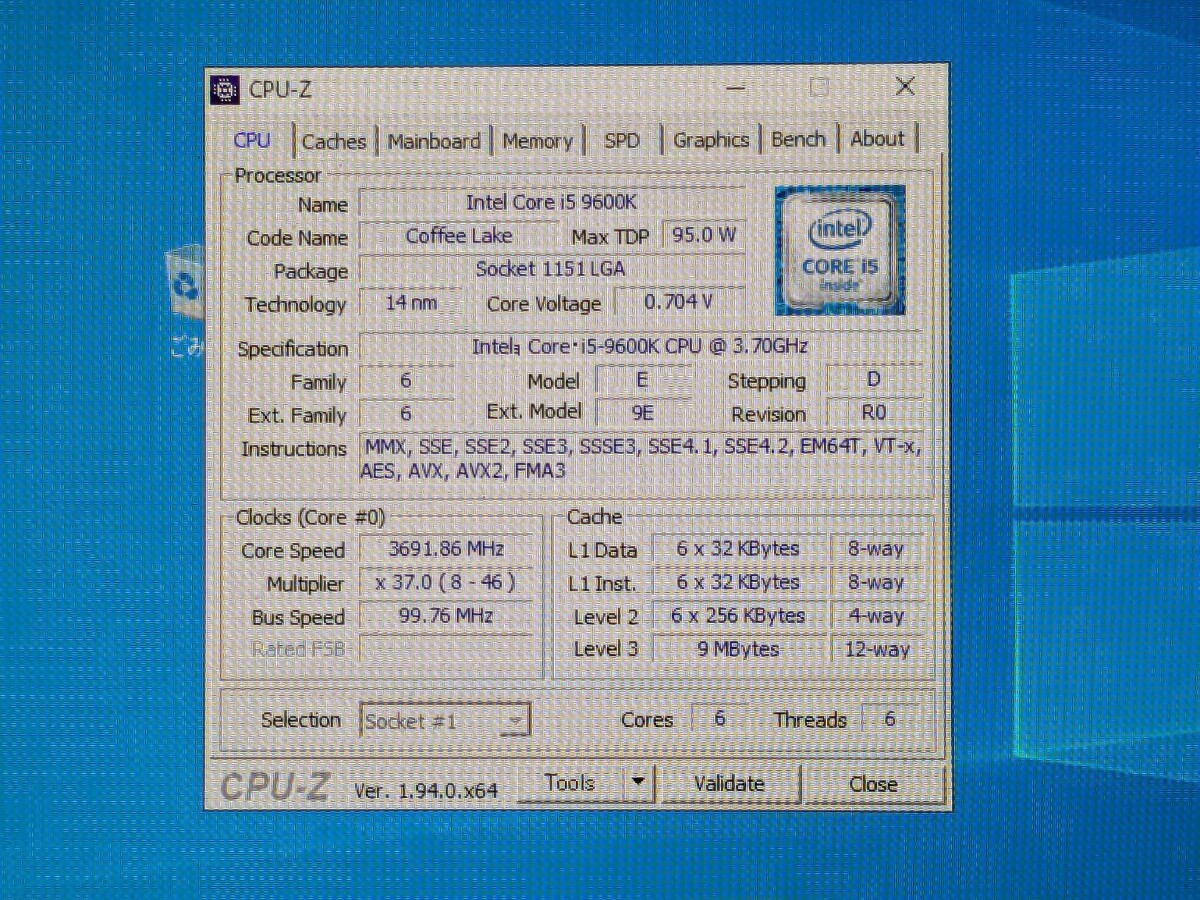The width and height of the screenshot is (1200, 900).
Task: Switch to the Mainboard tab
Action: 434,141
